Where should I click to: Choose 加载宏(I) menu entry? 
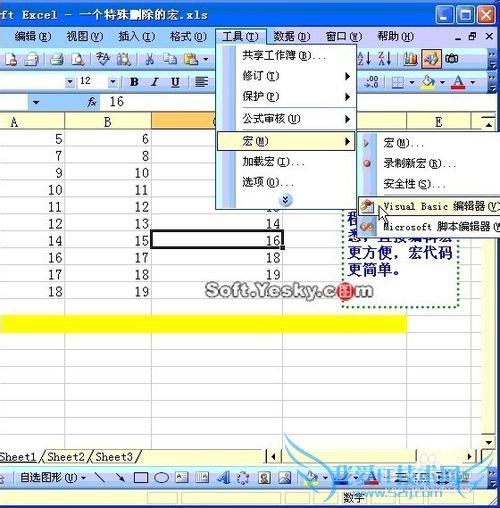pyautogui.click(x=286, y=162)
